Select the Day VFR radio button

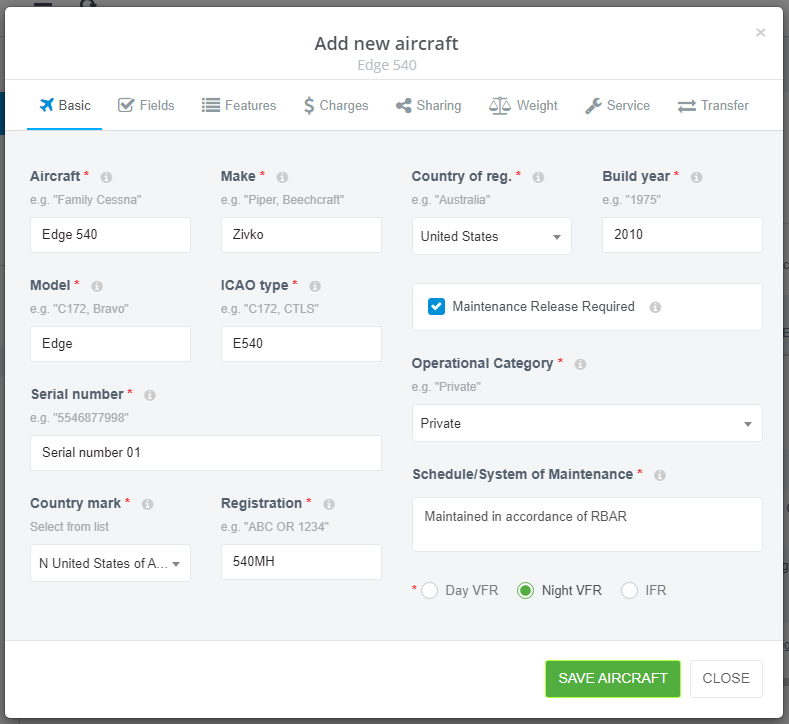point(429,590)
